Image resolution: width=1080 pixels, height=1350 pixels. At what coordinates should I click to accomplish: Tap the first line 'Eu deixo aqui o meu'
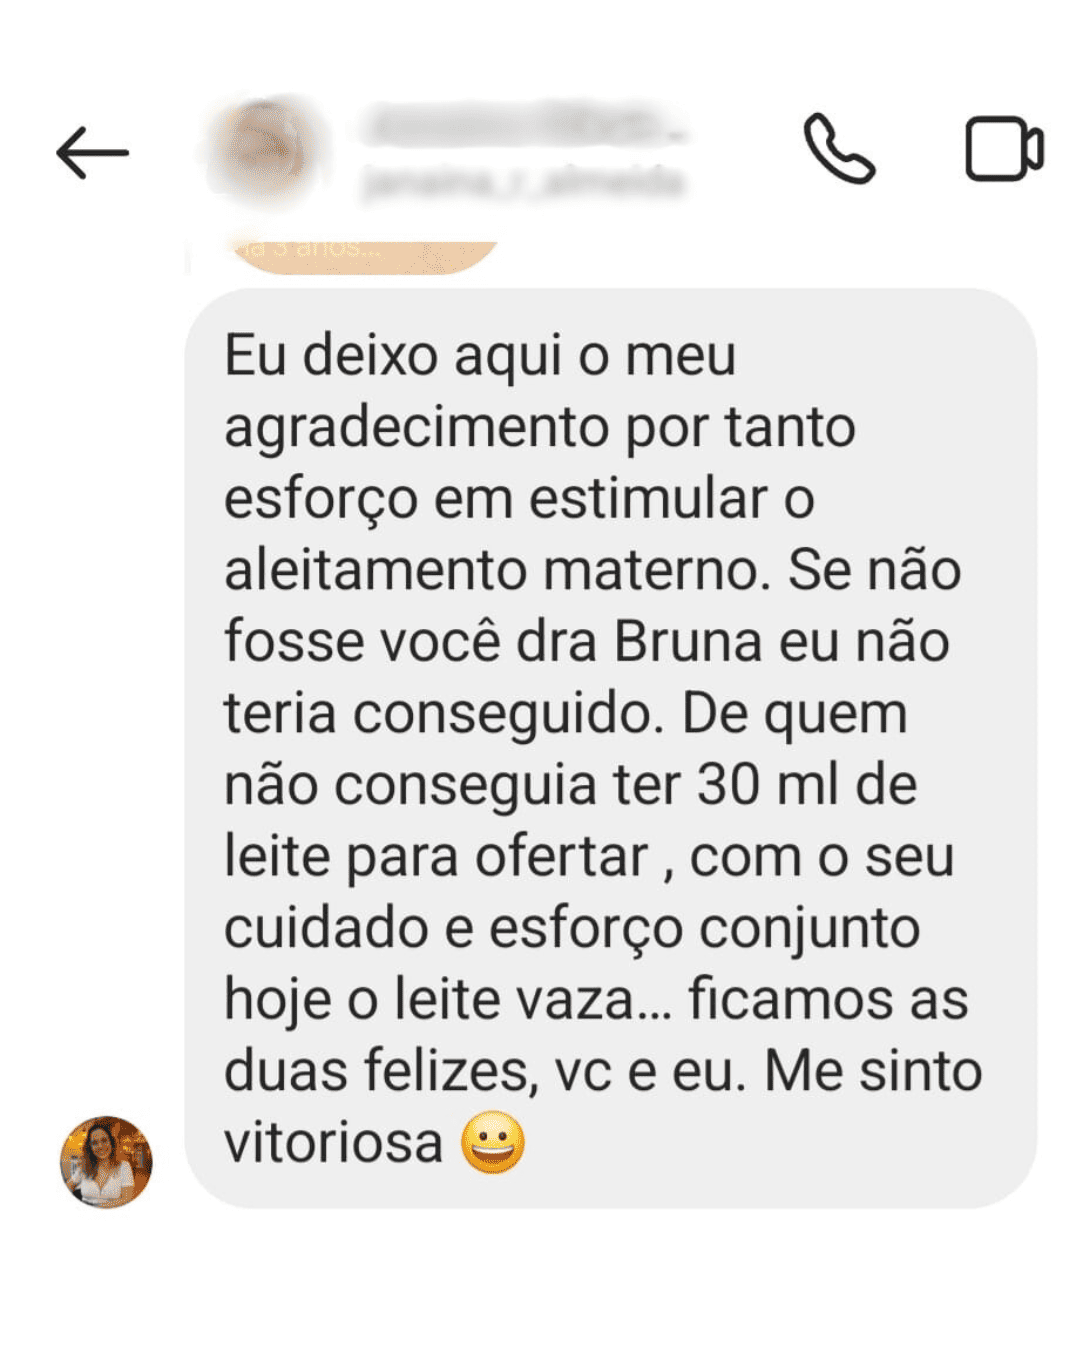pos(480,356)
